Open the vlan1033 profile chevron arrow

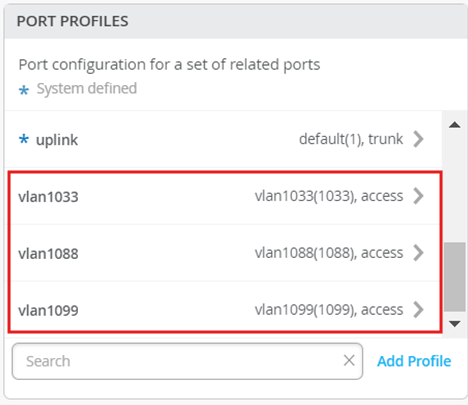pos(418,196)
